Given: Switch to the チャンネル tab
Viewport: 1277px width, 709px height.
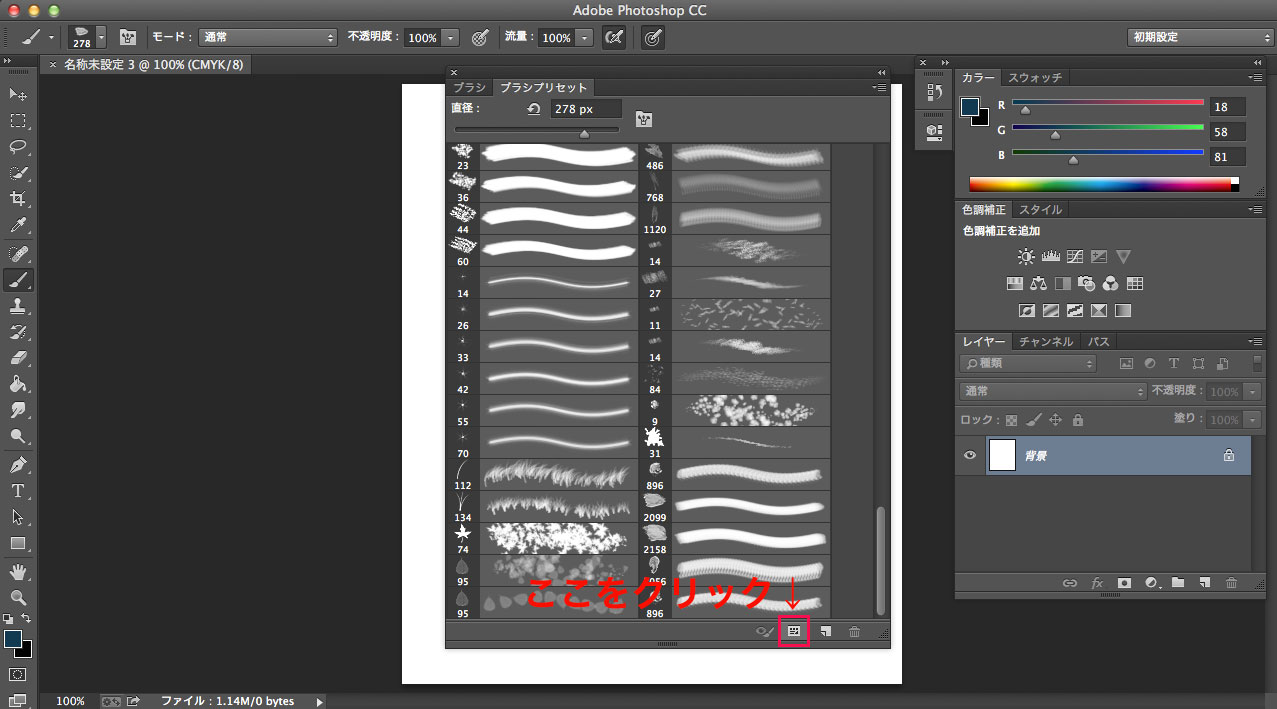Looking at the screenshot, I should click(1046, 341).
